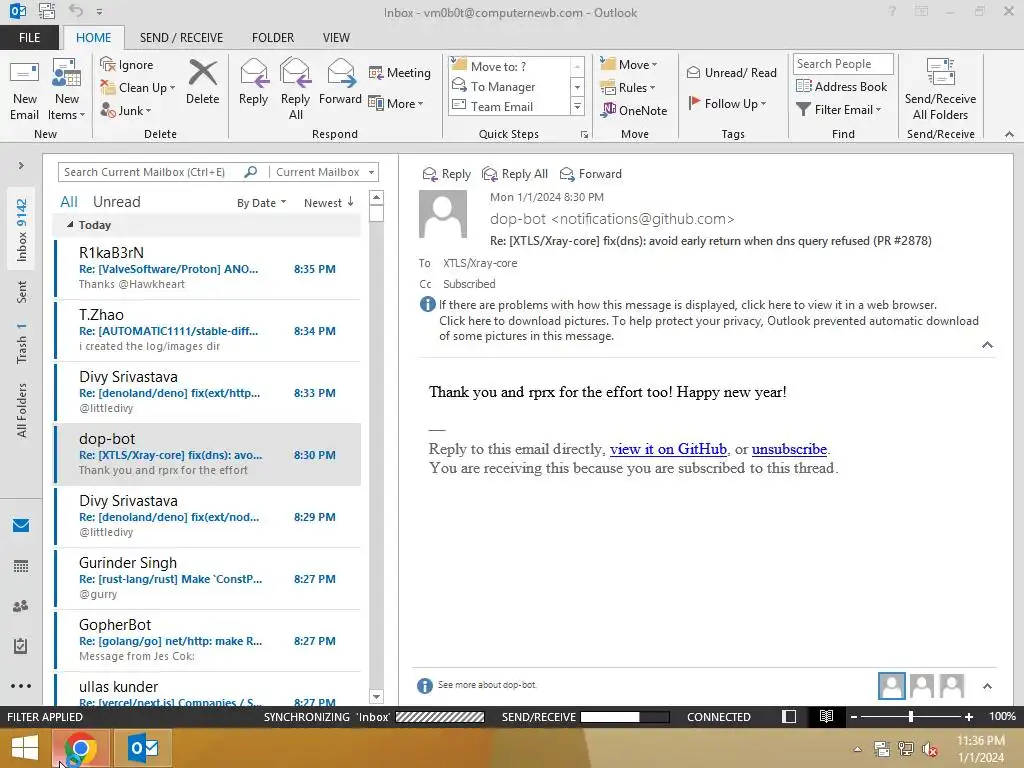The height and width of the screenshot is (768, 1024).
Task: Open the Filter Email dropdown
Action: pos(839,110)
